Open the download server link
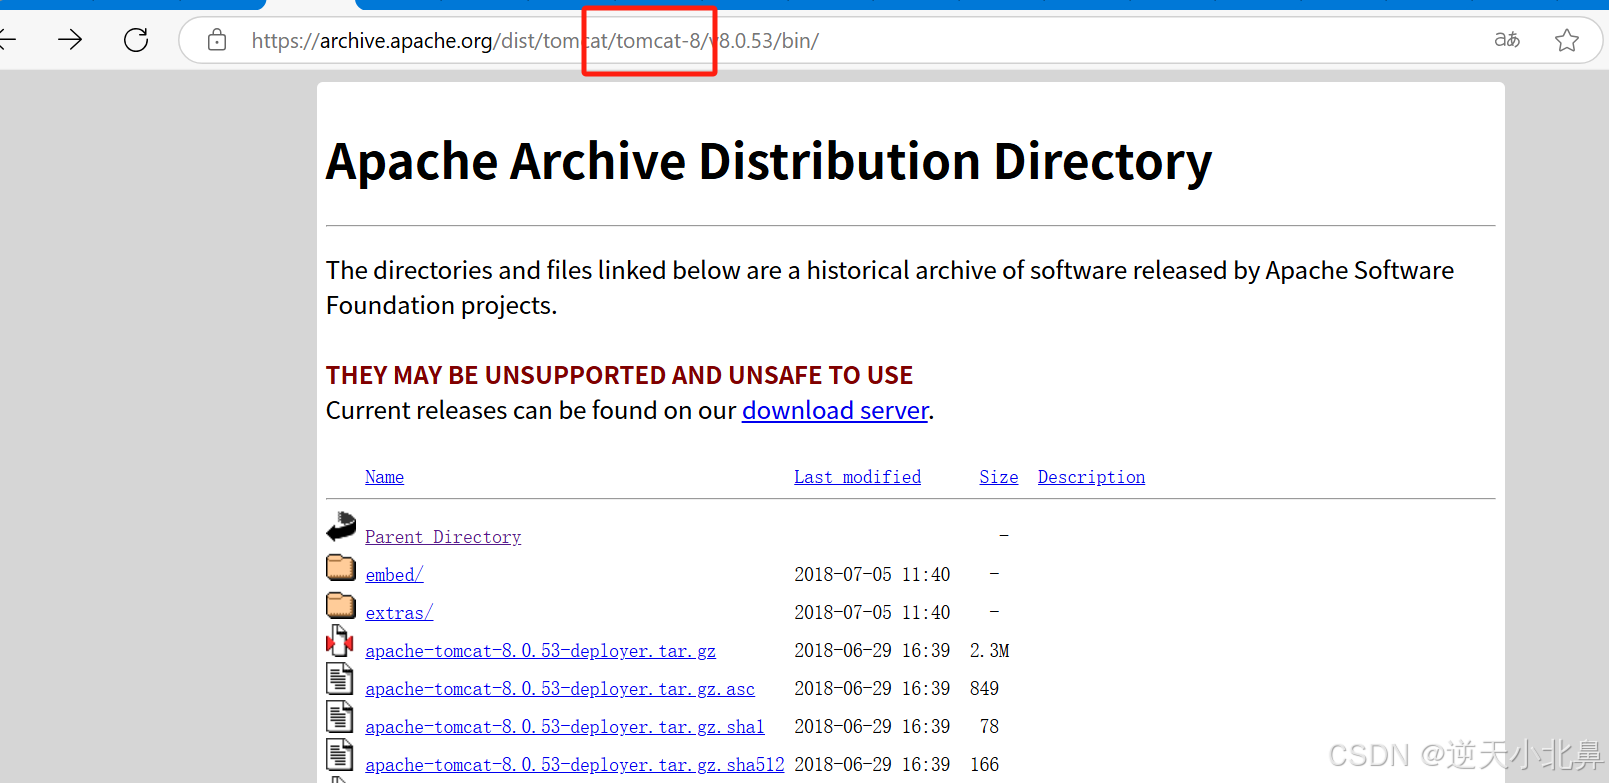Image resolution: width=1609 pixels, height=783 pixels. 835,411
